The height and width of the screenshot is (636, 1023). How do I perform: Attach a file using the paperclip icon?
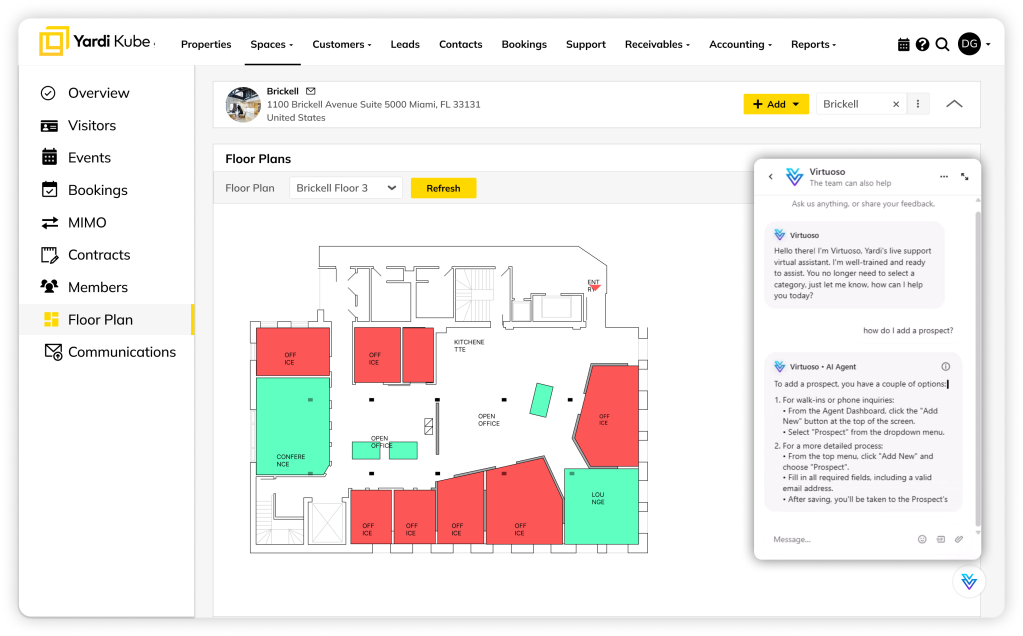point(959,539)
